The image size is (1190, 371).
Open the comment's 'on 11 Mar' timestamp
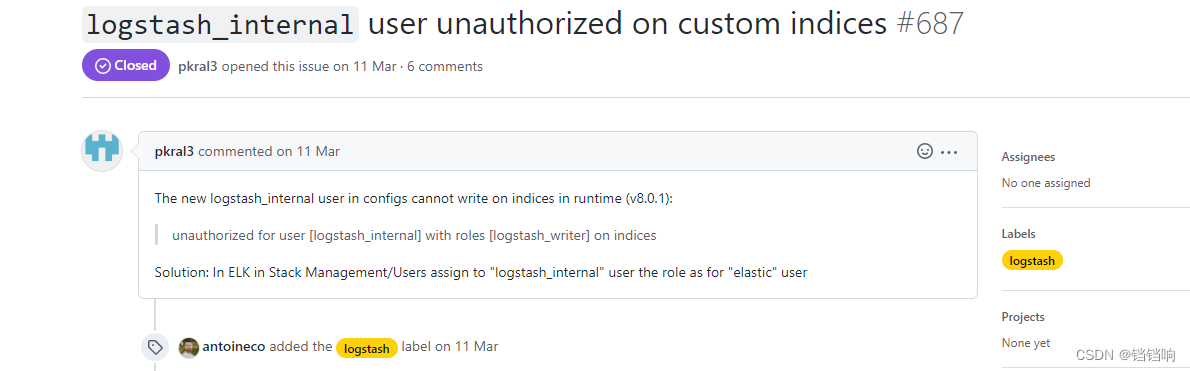(307, 151)
